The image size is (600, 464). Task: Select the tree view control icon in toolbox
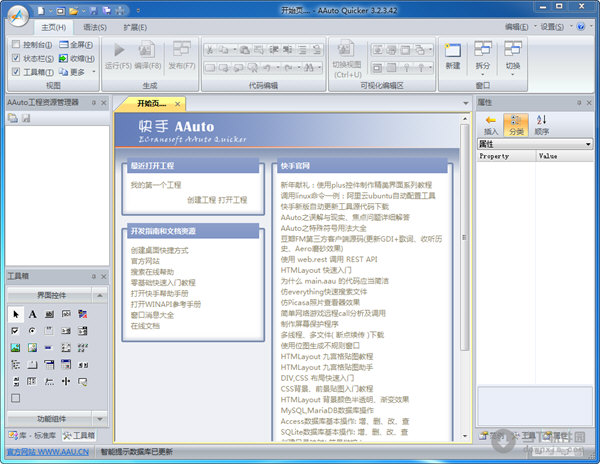[x=15, y=365]
